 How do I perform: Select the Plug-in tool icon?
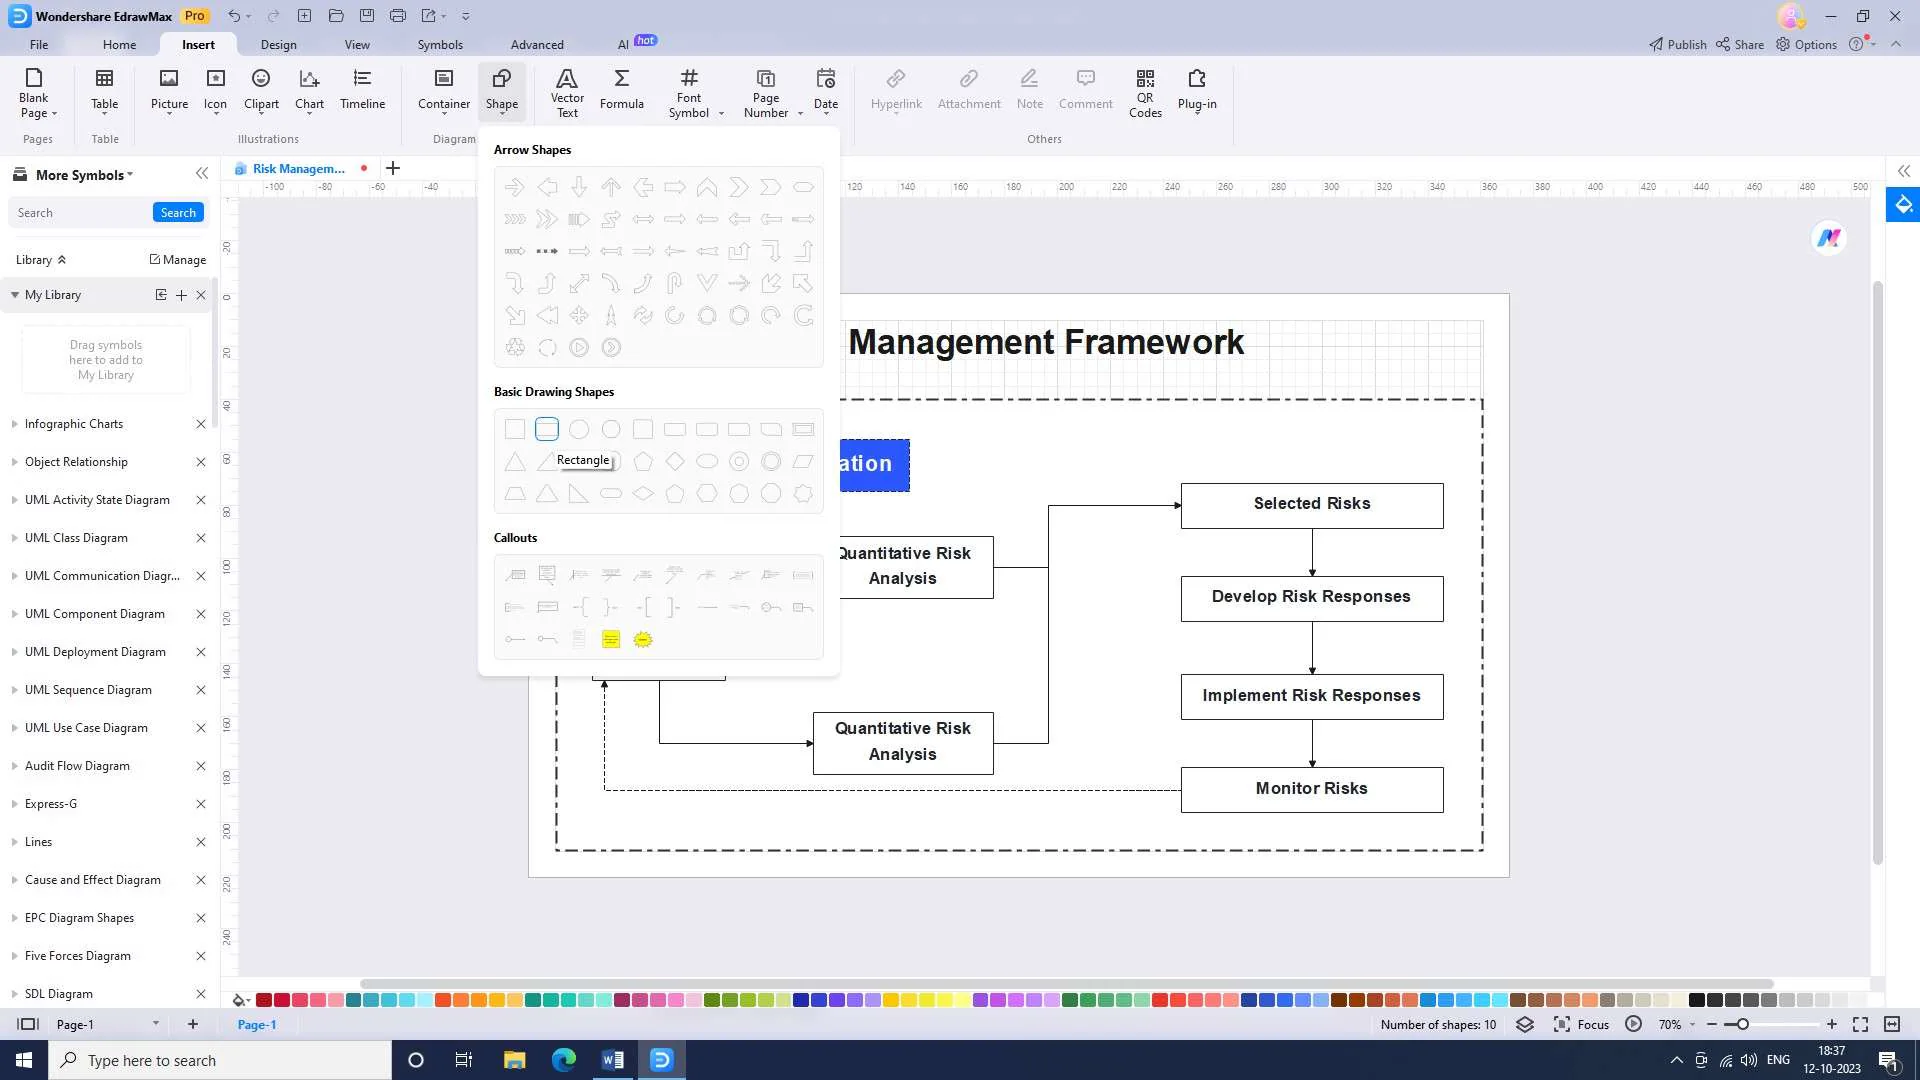click(1197, 88)
